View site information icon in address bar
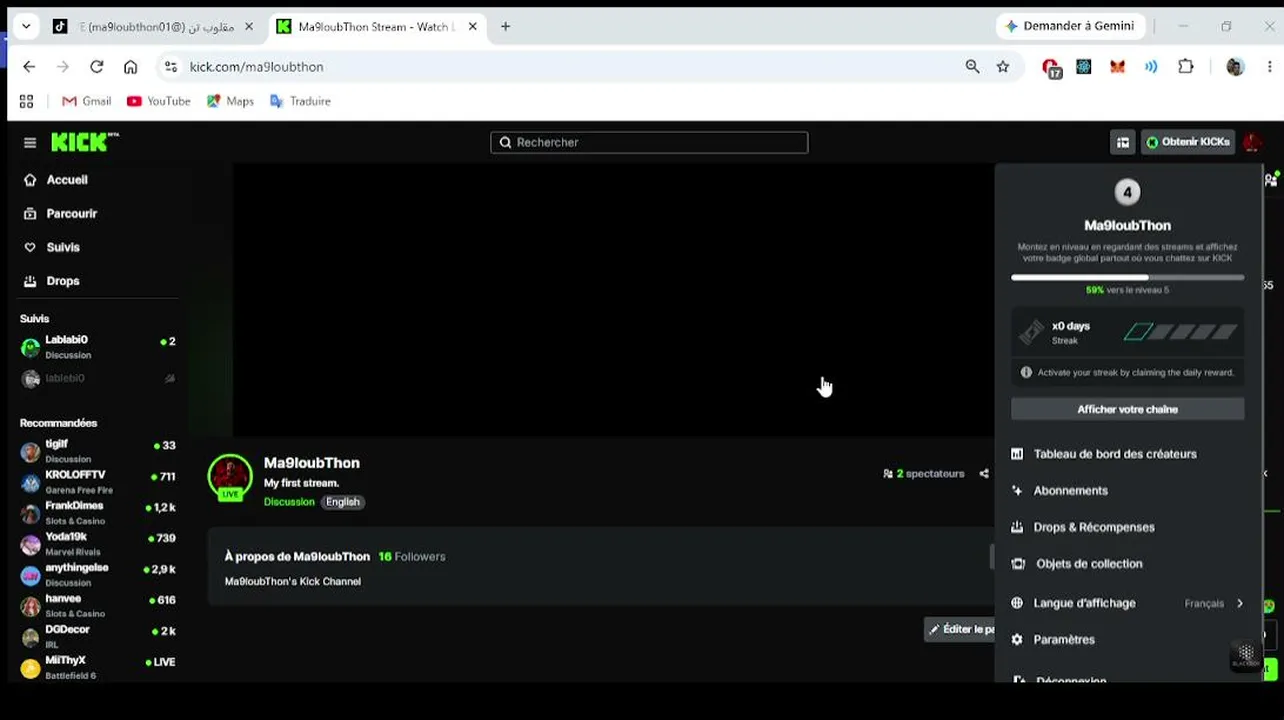Viewport: 1284px width, 720px height. tap(171, 67)
